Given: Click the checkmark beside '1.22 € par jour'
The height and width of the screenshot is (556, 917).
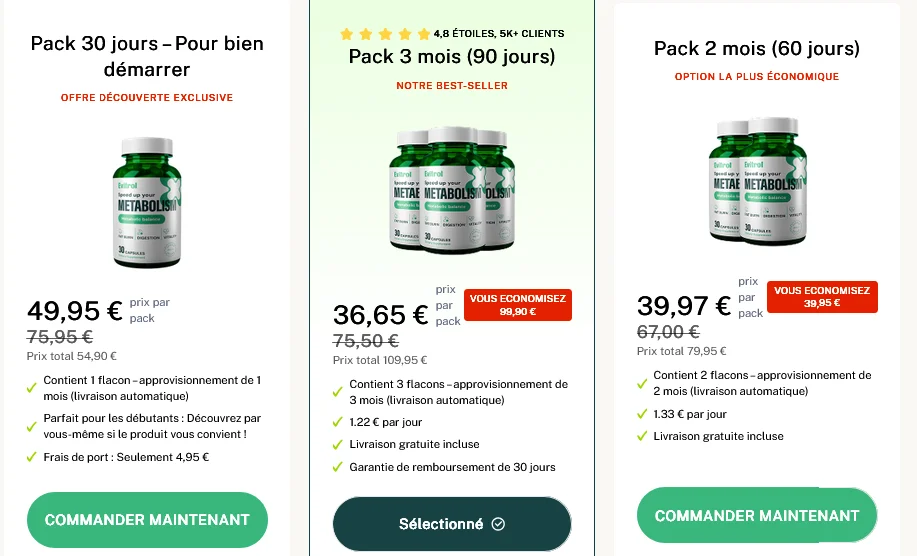Looking at the screenshot, I should point(337,423).
